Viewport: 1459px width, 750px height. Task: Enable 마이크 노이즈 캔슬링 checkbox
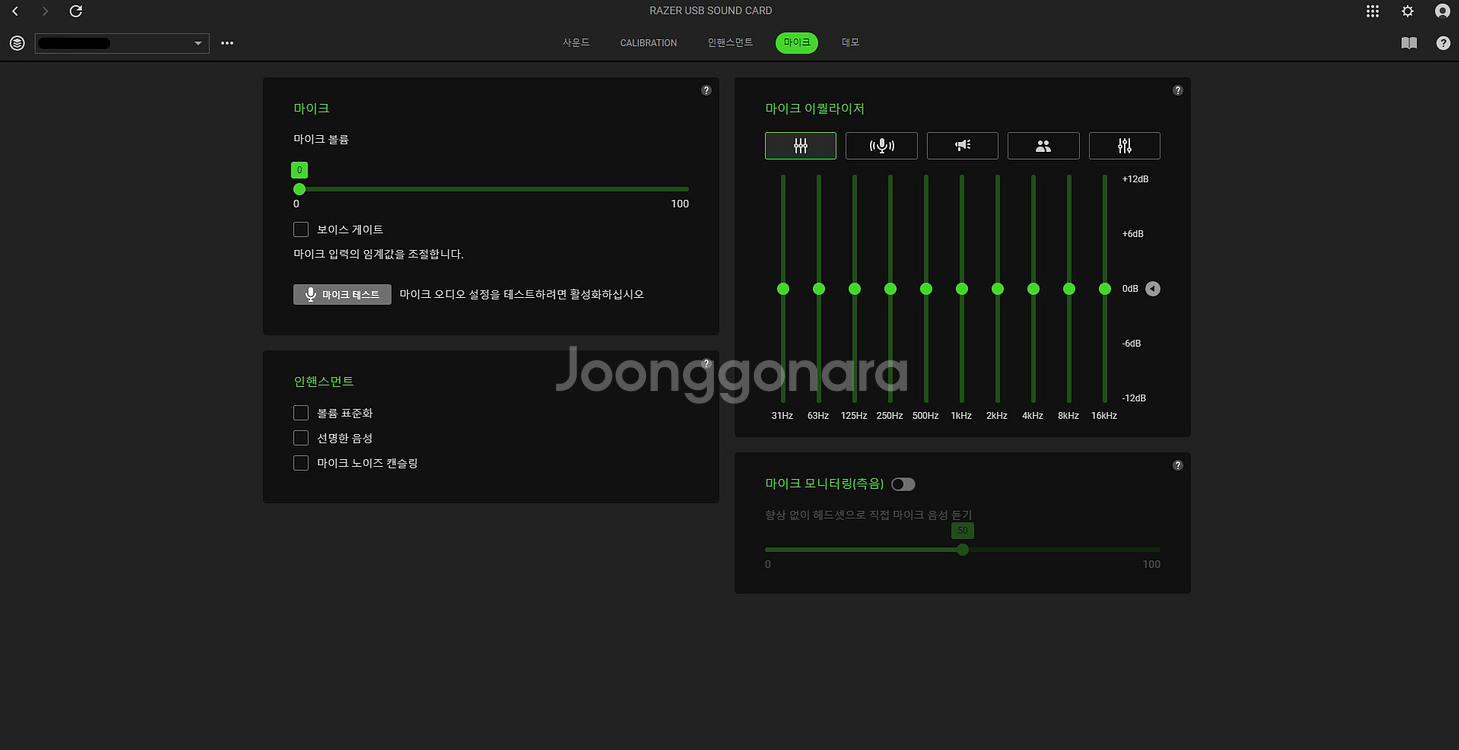tap(301, 463)
